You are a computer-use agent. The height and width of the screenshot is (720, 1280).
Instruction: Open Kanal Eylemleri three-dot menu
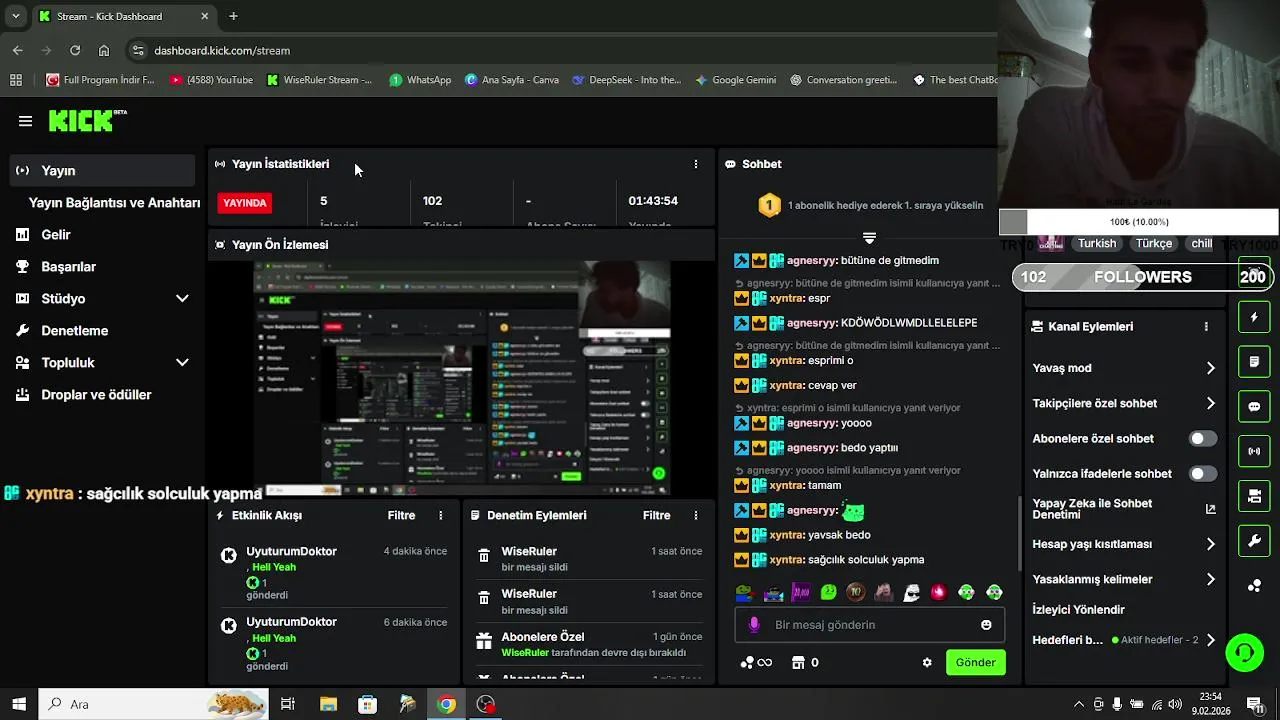(x=1206, y=326)
